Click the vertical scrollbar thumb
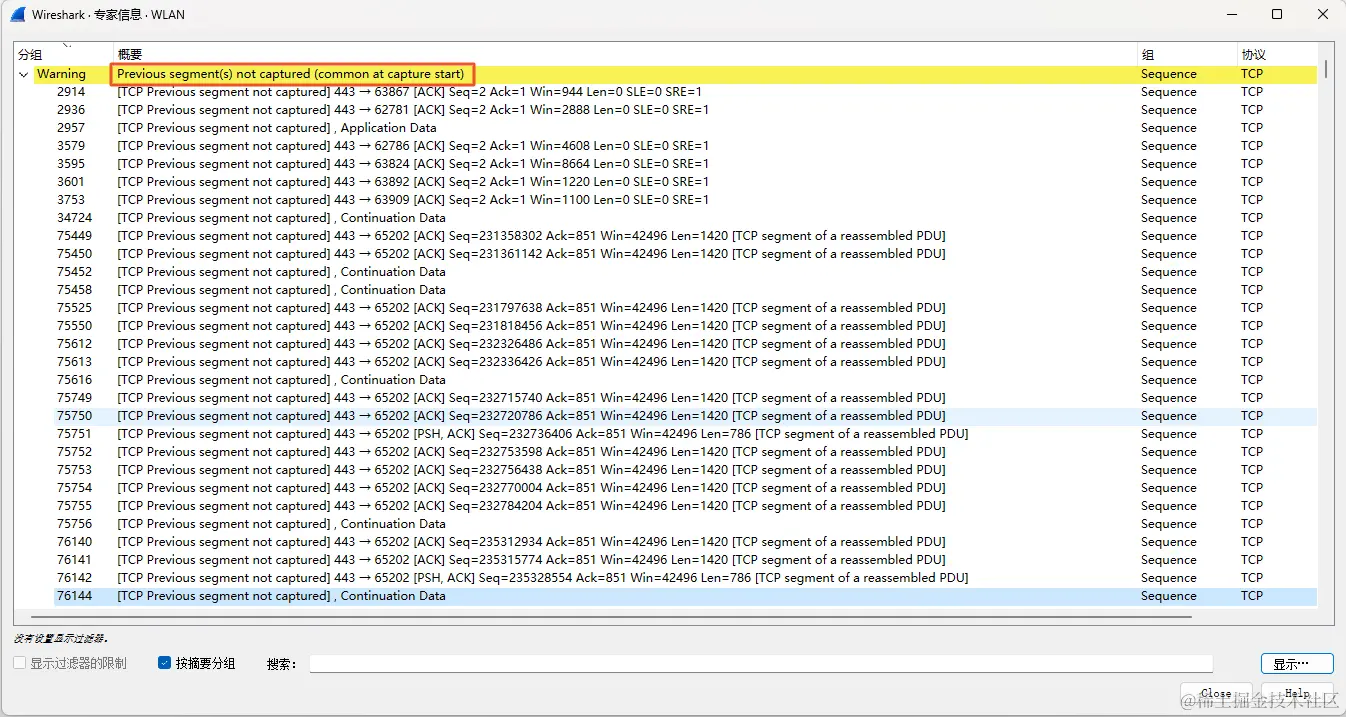Screen dimensions: 1346x717 coord(1326,69)
